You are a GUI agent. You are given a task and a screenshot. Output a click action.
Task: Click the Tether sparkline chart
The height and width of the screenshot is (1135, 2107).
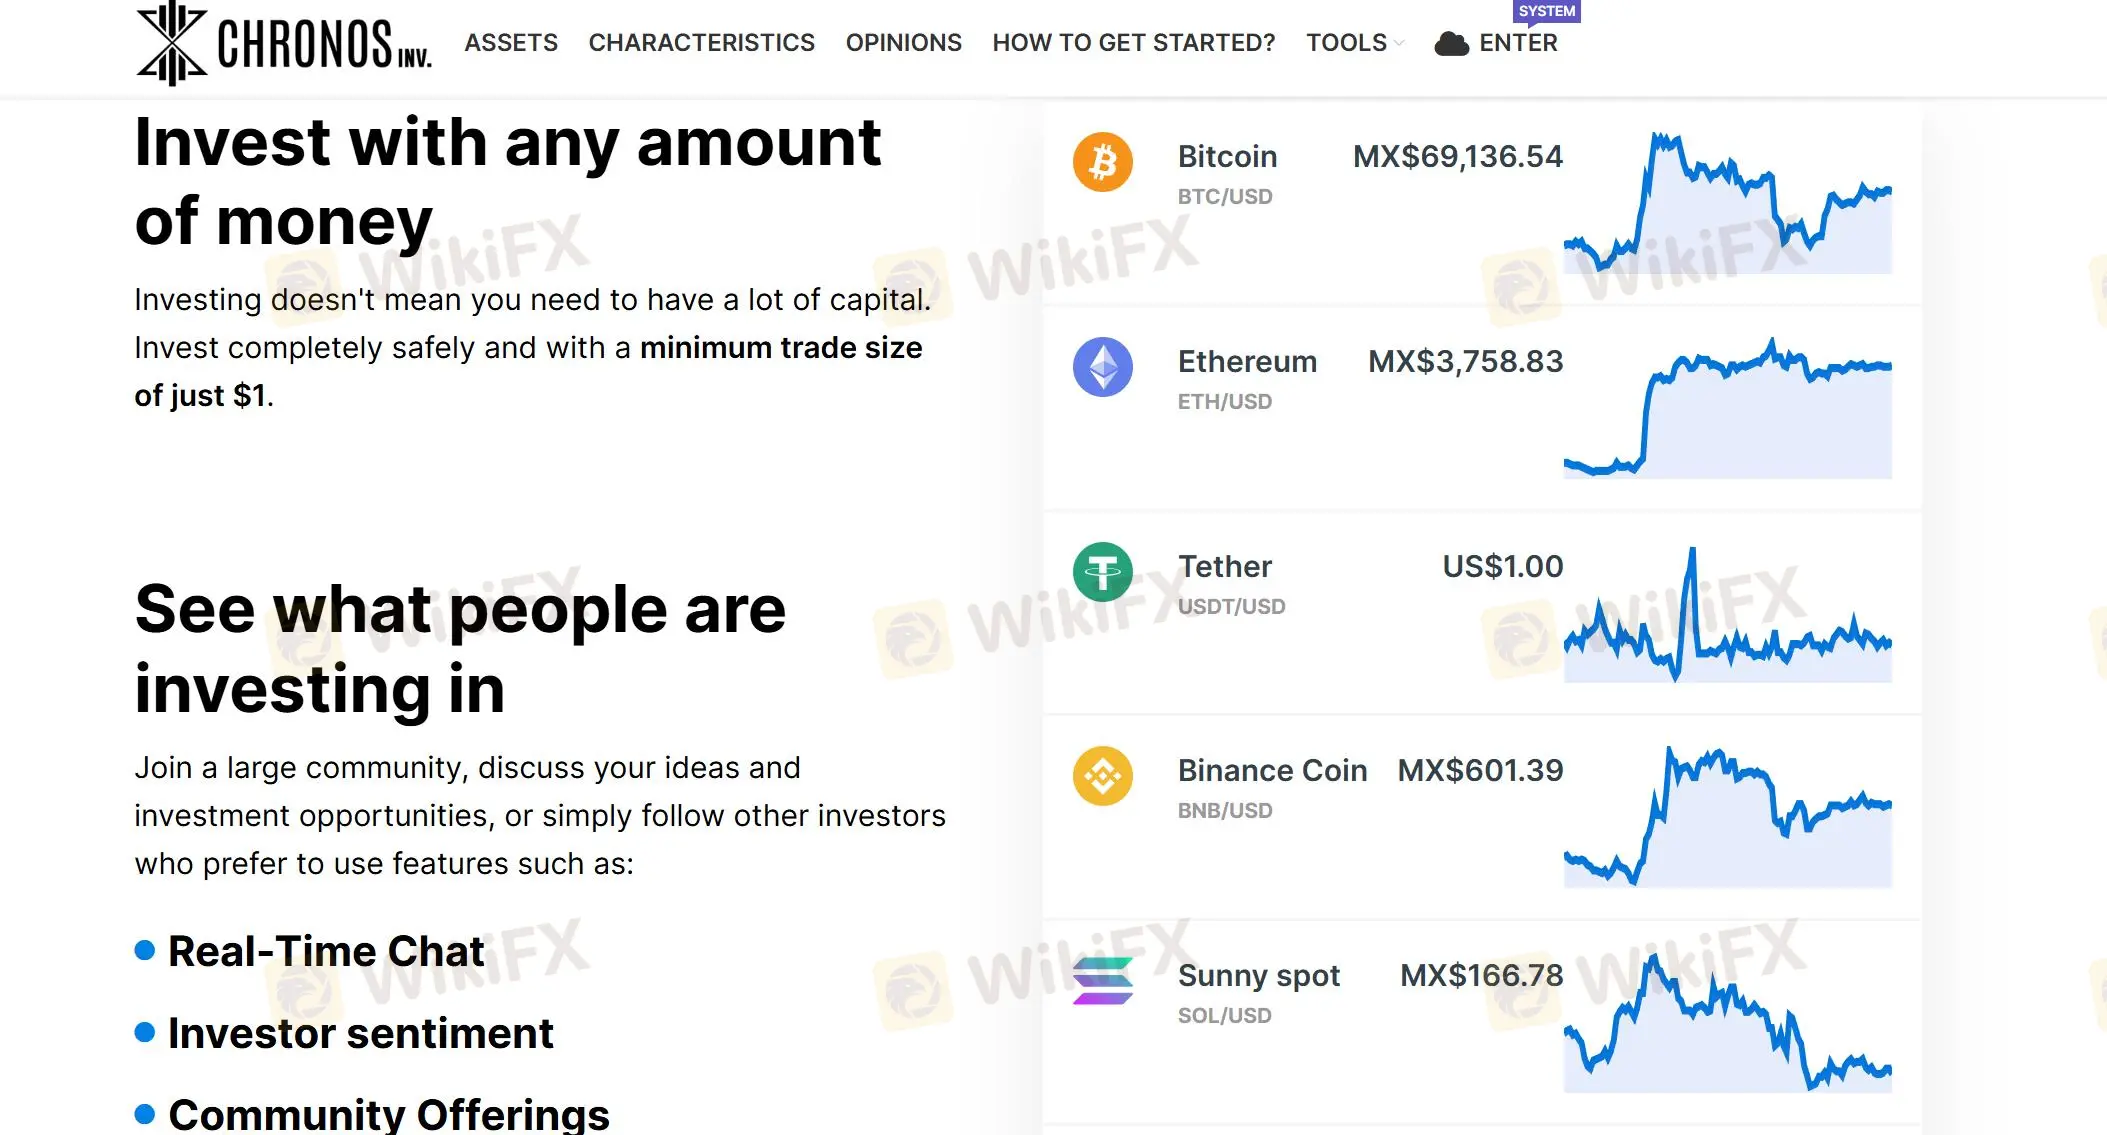[x=1730, y=615]
